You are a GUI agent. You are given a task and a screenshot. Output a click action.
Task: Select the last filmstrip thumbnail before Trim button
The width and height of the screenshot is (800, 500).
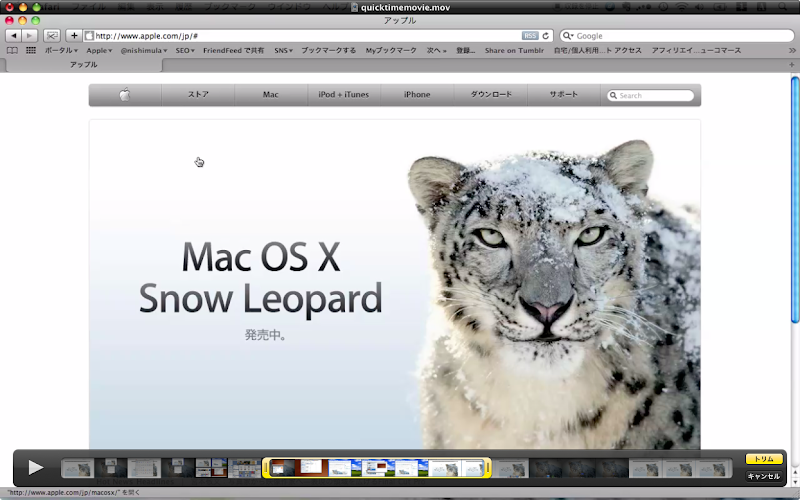(x=714, y=468)
